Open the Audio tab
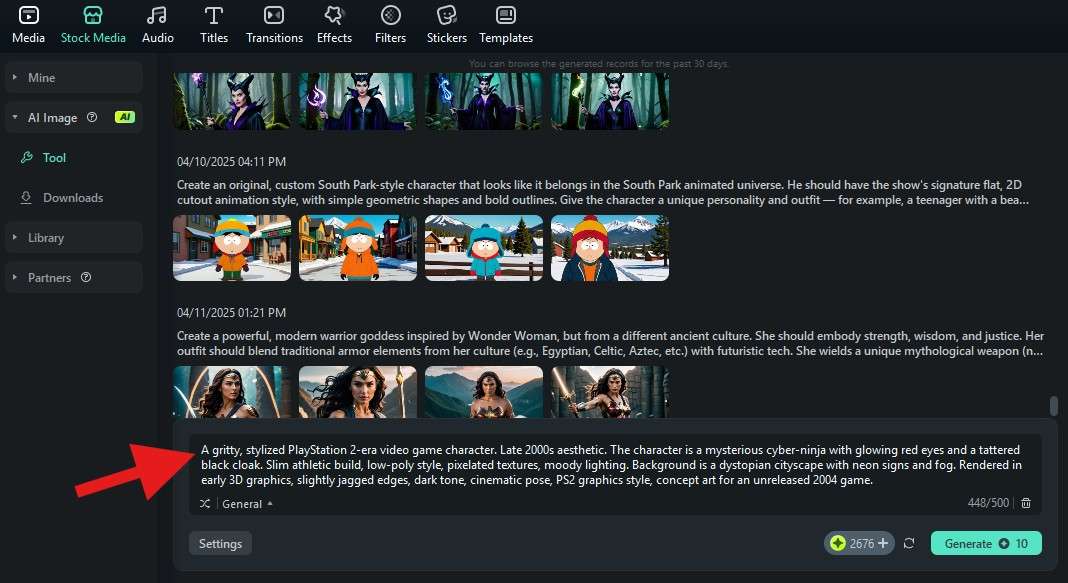The height and width of the screenshot is (583, 1068). point(157,25)
